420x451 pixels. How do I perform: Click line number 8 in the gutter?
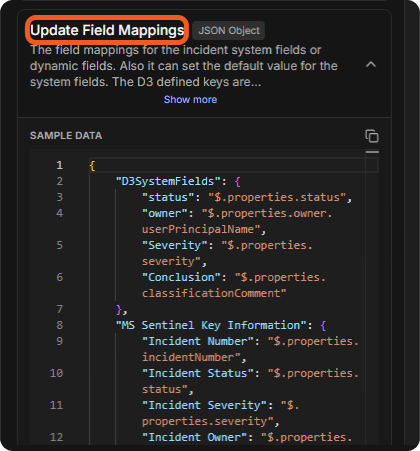59,325
